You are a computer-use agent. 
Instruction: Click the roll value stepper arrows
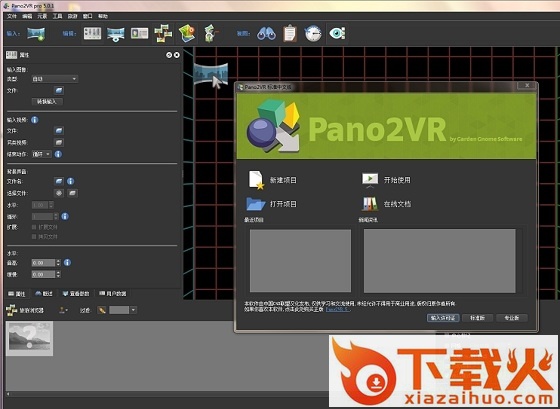tap(58, 274)
